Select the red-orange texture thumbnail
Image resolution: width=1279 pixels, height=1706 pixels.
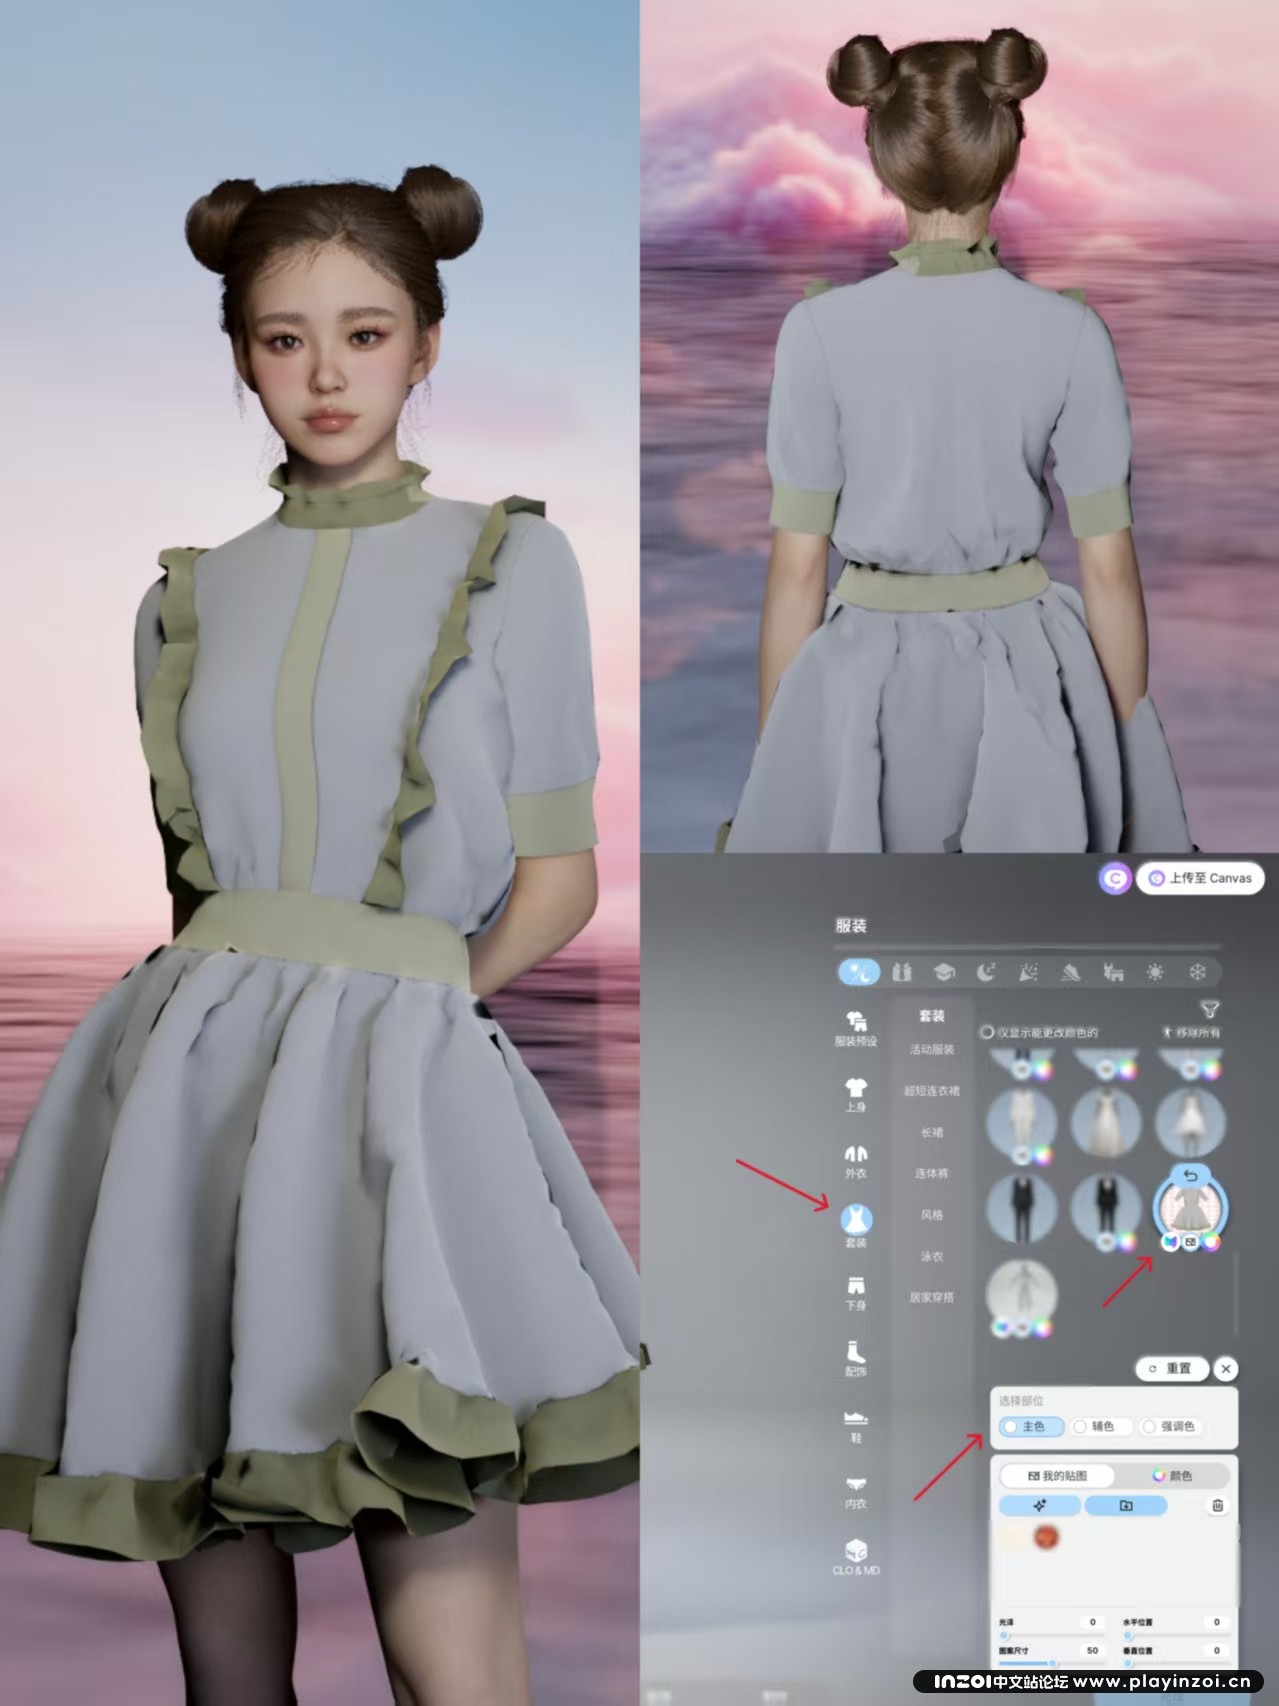(x=1046, y=1537)
